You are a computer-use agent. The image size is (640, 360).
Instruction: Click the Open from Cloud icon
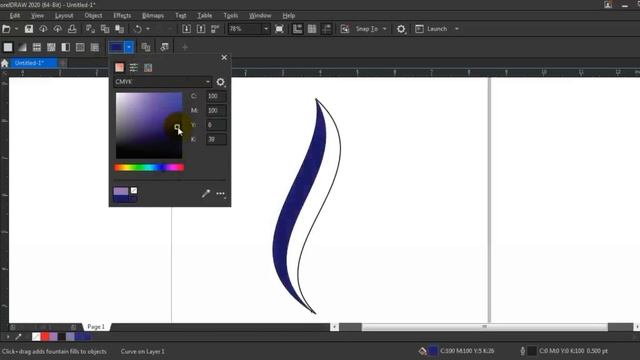click(x=43, y=29)
